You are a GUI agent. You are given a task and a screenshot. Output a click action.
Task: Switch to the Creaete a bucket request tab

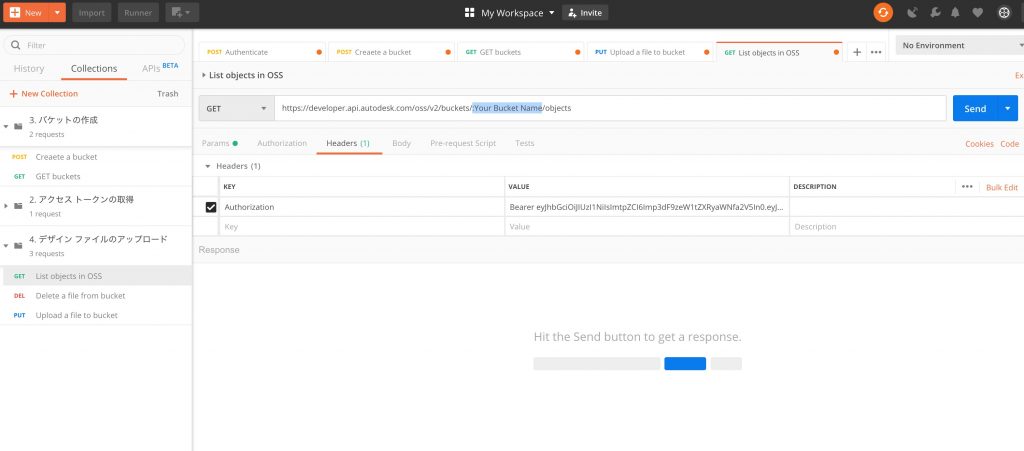(x=392, y=52)
